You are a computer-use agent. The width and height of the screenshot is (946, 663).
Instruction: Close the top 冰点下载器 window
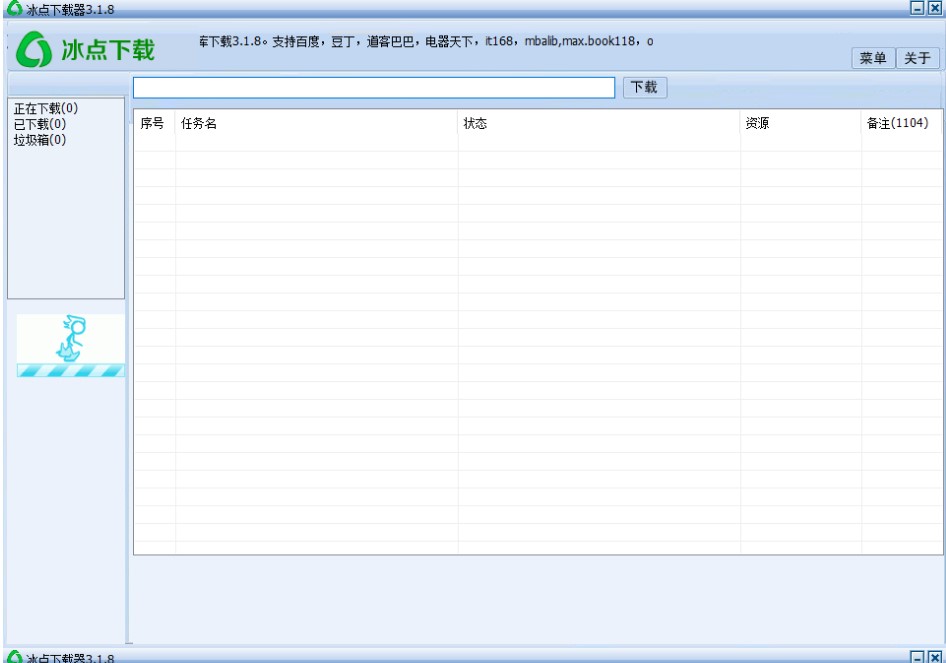point(934,8)
